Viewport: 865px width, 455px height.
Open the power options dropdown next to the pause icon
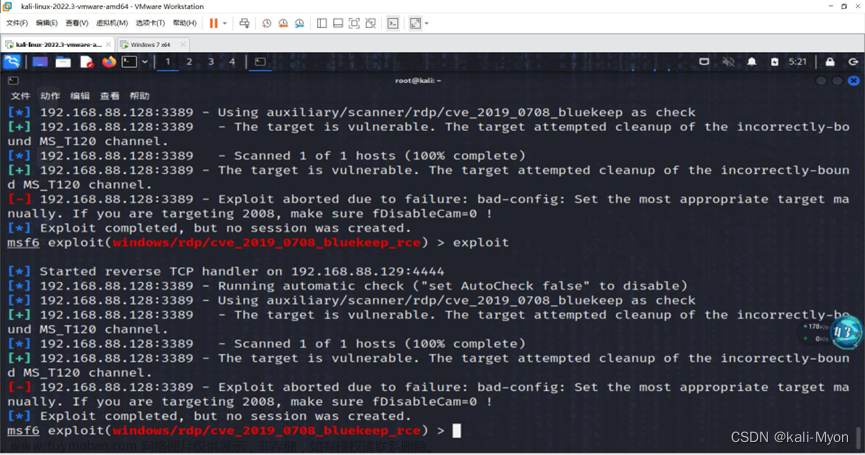point(225,23)
